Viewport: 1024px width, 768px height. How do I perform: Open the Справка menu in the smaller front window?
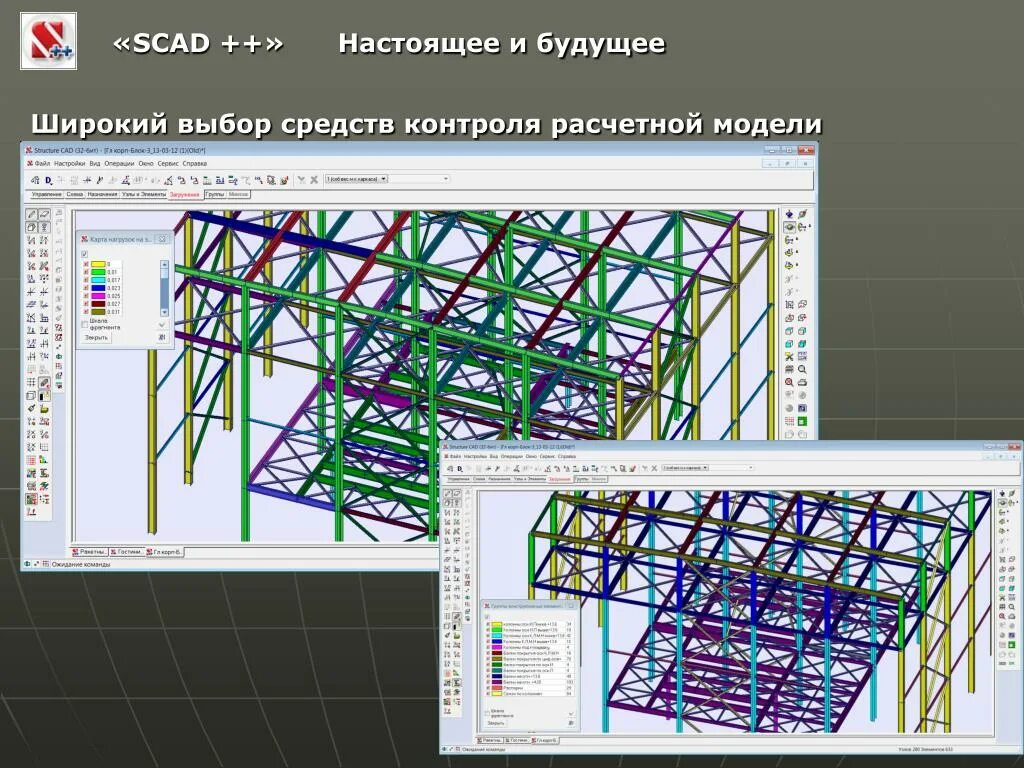pyautogui.click(x=567, y=456)
